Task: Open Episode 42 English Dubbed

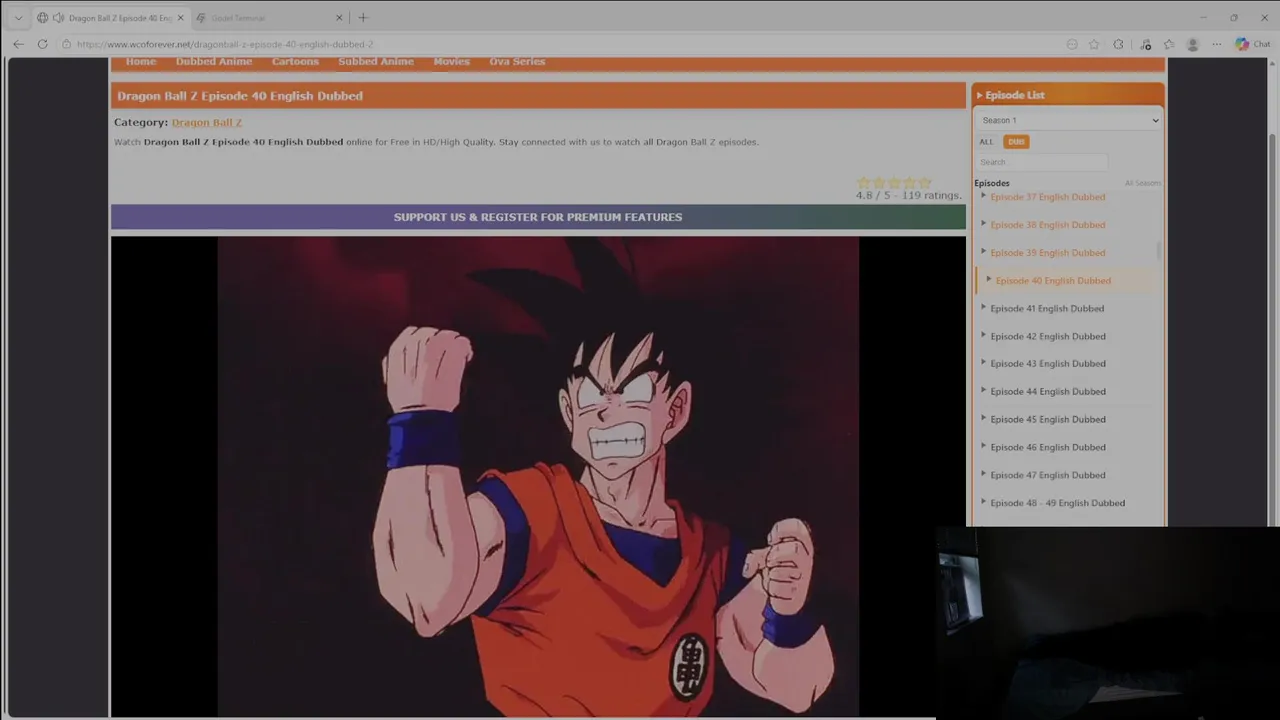Action: [1047, 337]
